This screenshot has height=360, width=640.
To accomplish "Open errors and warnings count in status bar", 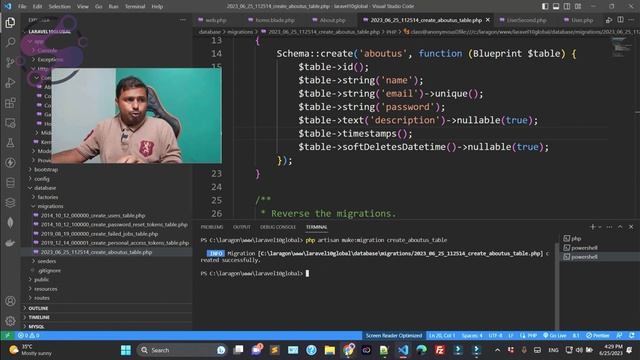I will tap(29, 336).
